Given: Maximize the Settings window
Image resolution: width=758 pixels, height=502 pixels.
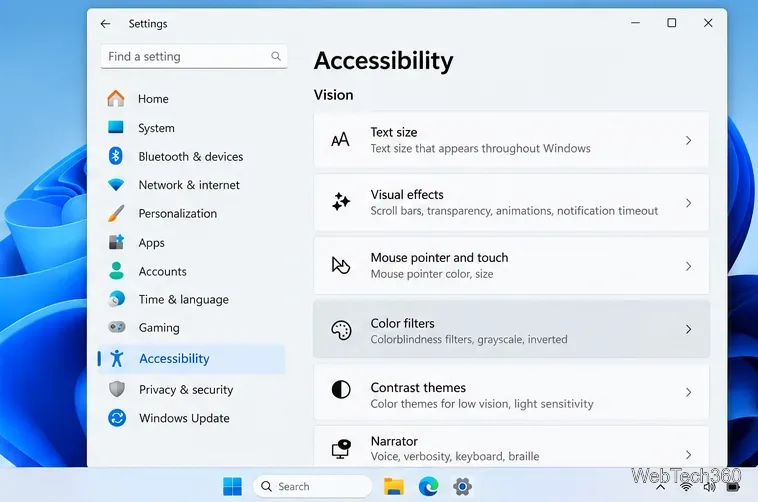Looking at the screenshot, I should click(x=671, y=23).
